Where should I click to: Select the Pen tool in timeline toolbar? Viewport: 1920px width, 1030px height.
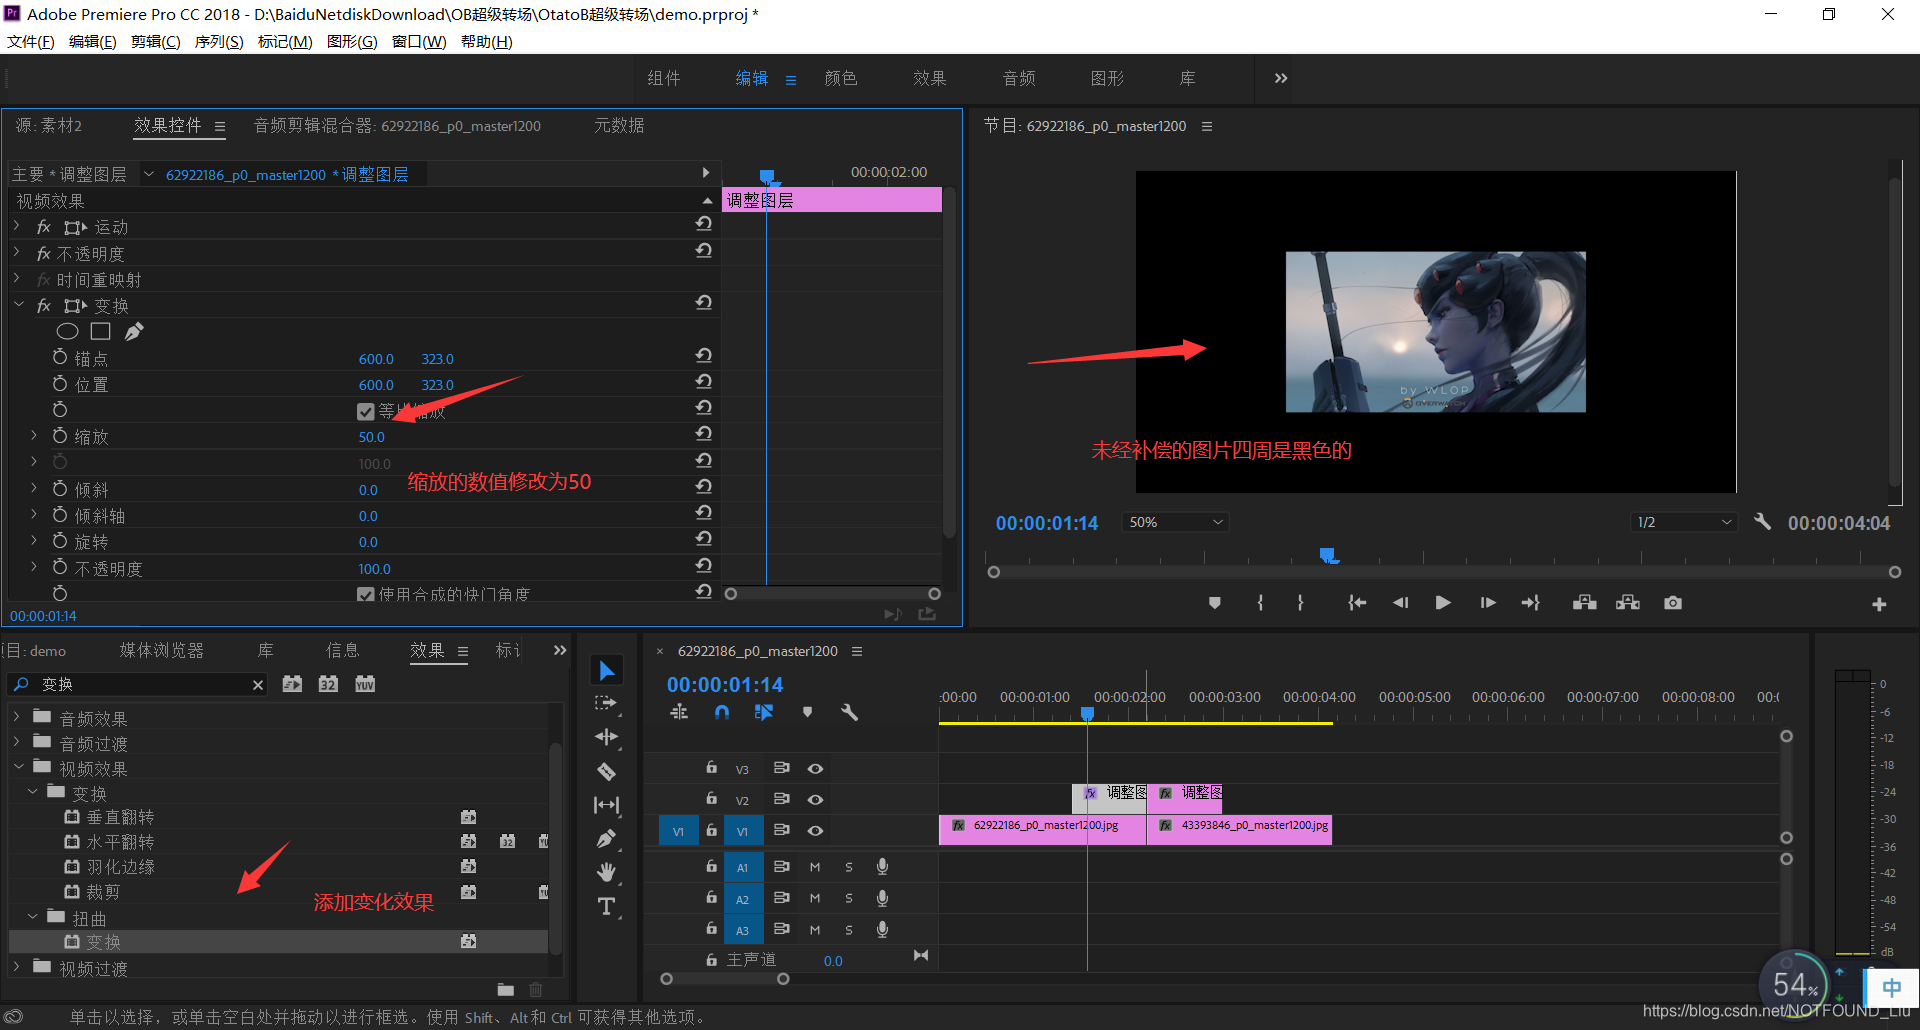click(606, 839)
